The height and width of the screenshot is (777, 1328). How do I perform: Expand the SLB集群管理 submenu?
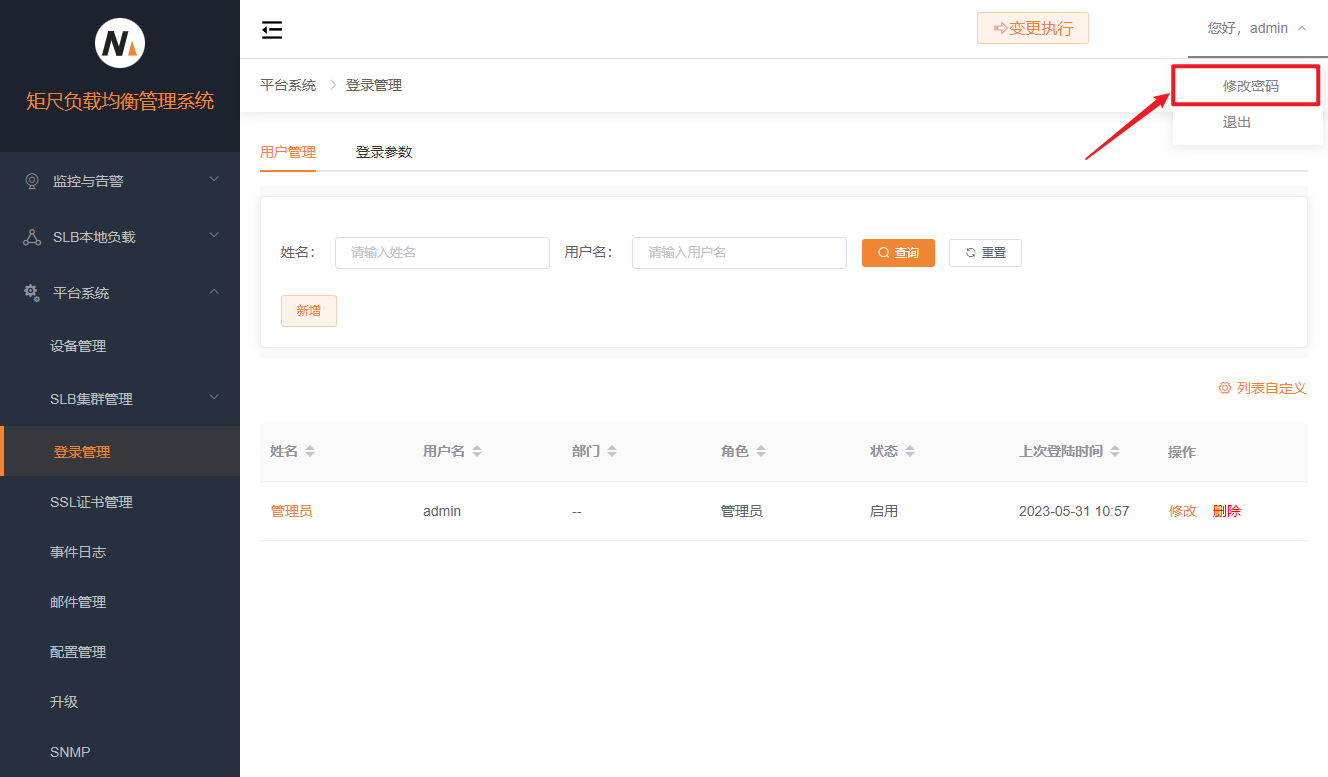click(x=120, y=399)
